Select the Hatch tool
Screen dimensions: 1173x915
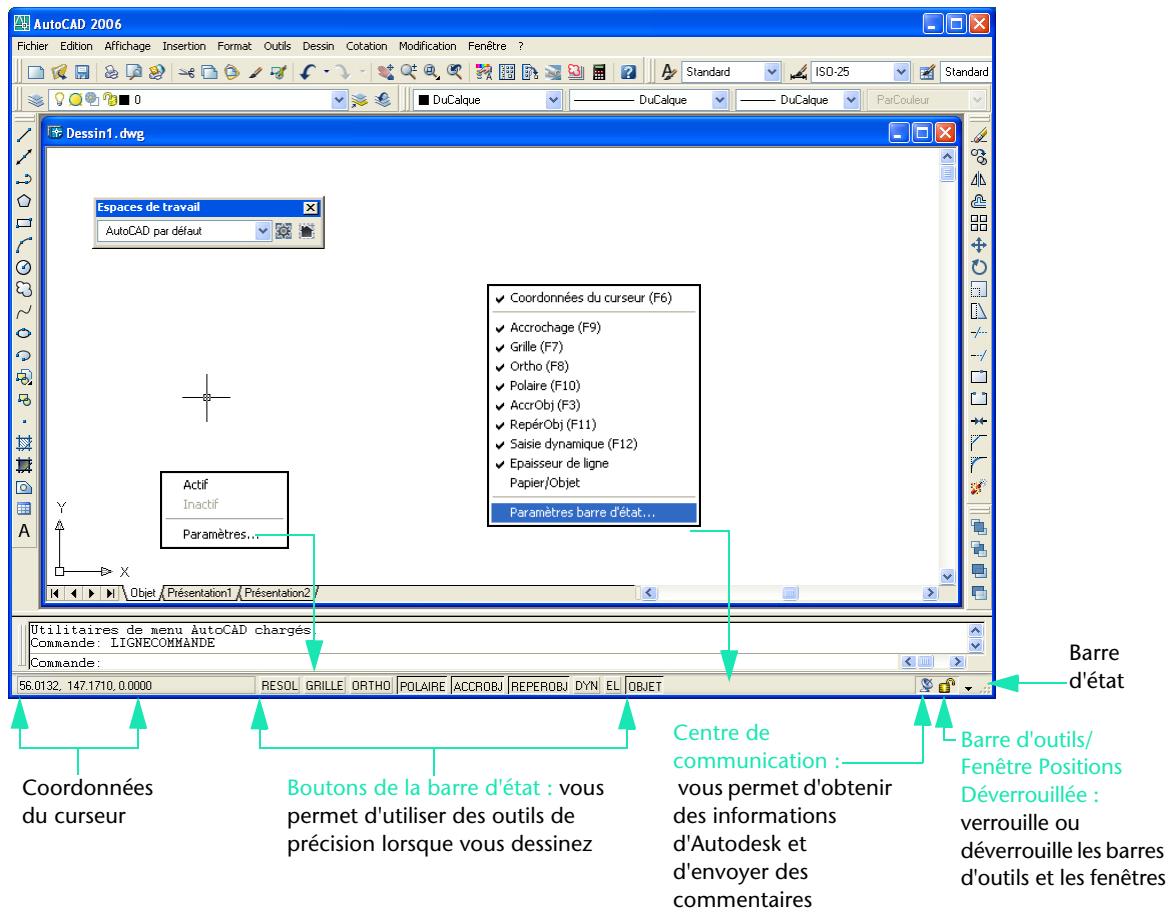pos(24,444)
